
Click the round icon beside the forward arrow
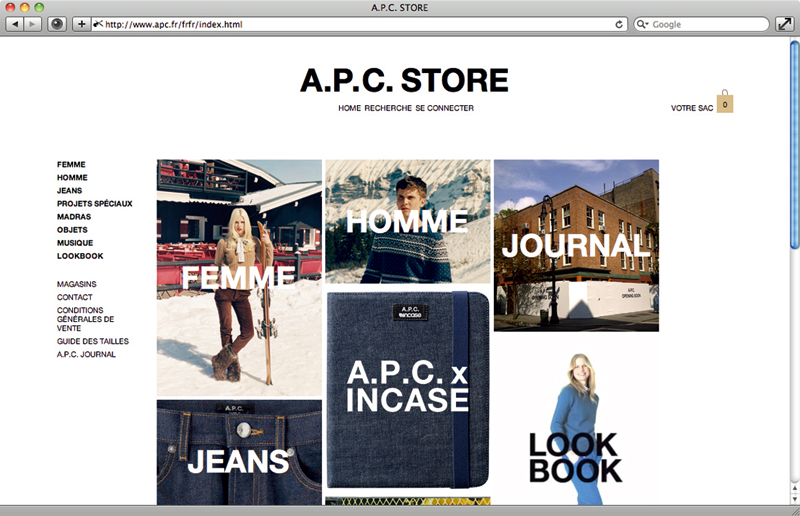point(57,24)
